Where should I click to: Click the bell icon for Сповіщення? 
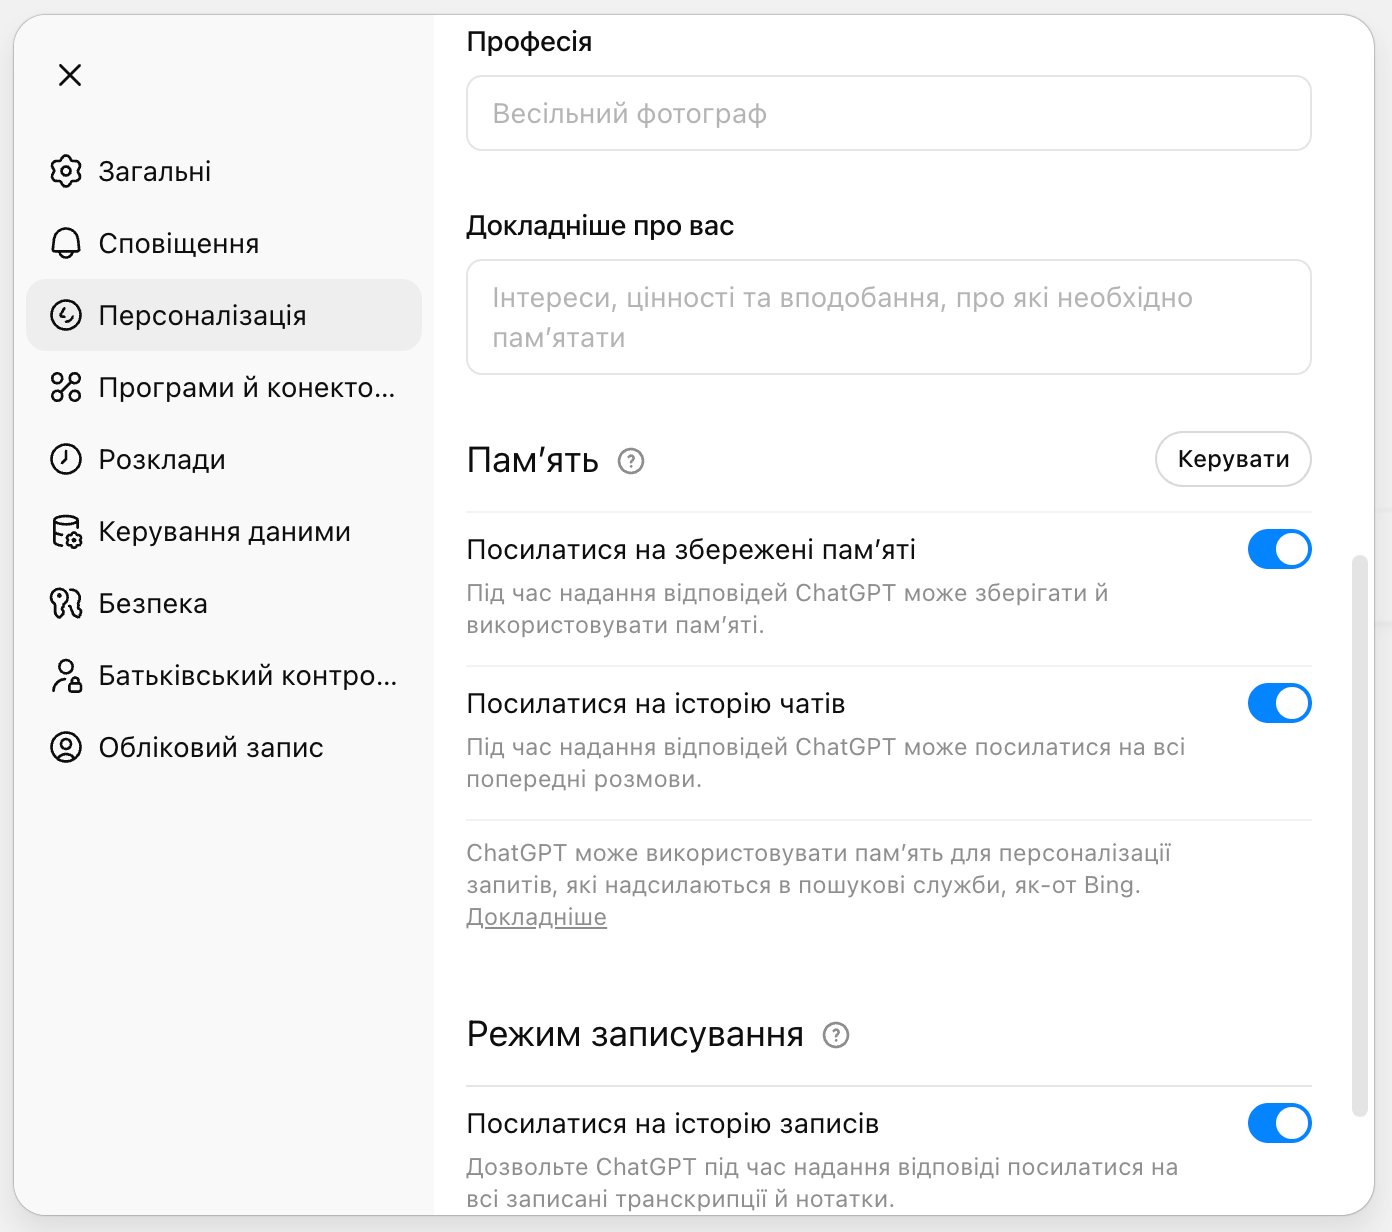66,243
